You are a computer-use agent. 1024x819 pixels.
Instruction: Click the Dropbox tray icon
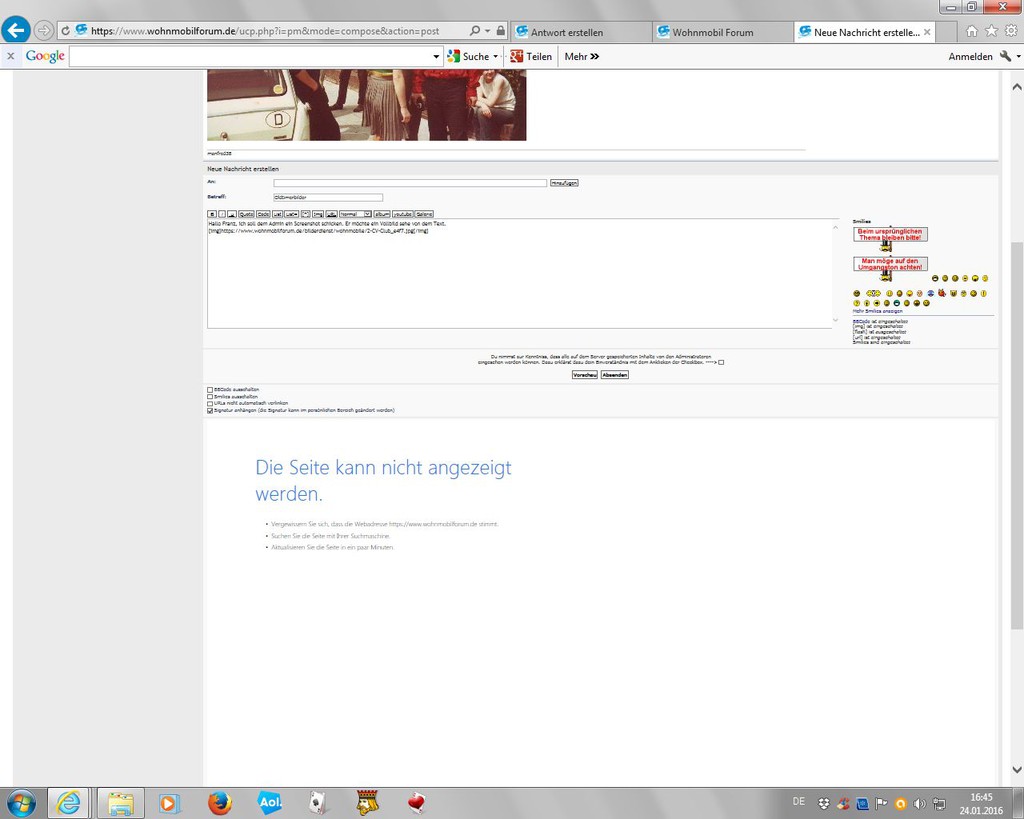824,803
